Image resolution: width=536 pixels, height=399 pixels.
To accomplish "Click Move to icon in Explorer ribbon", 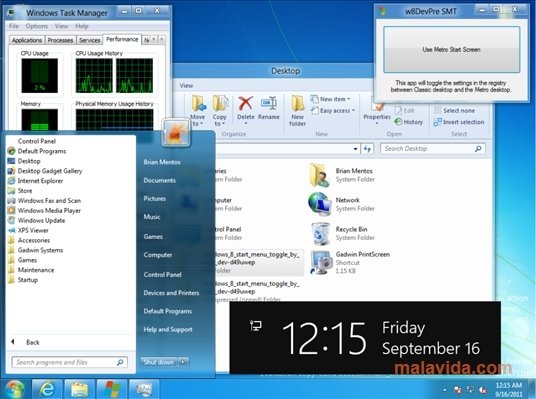I will coord(198,104).
